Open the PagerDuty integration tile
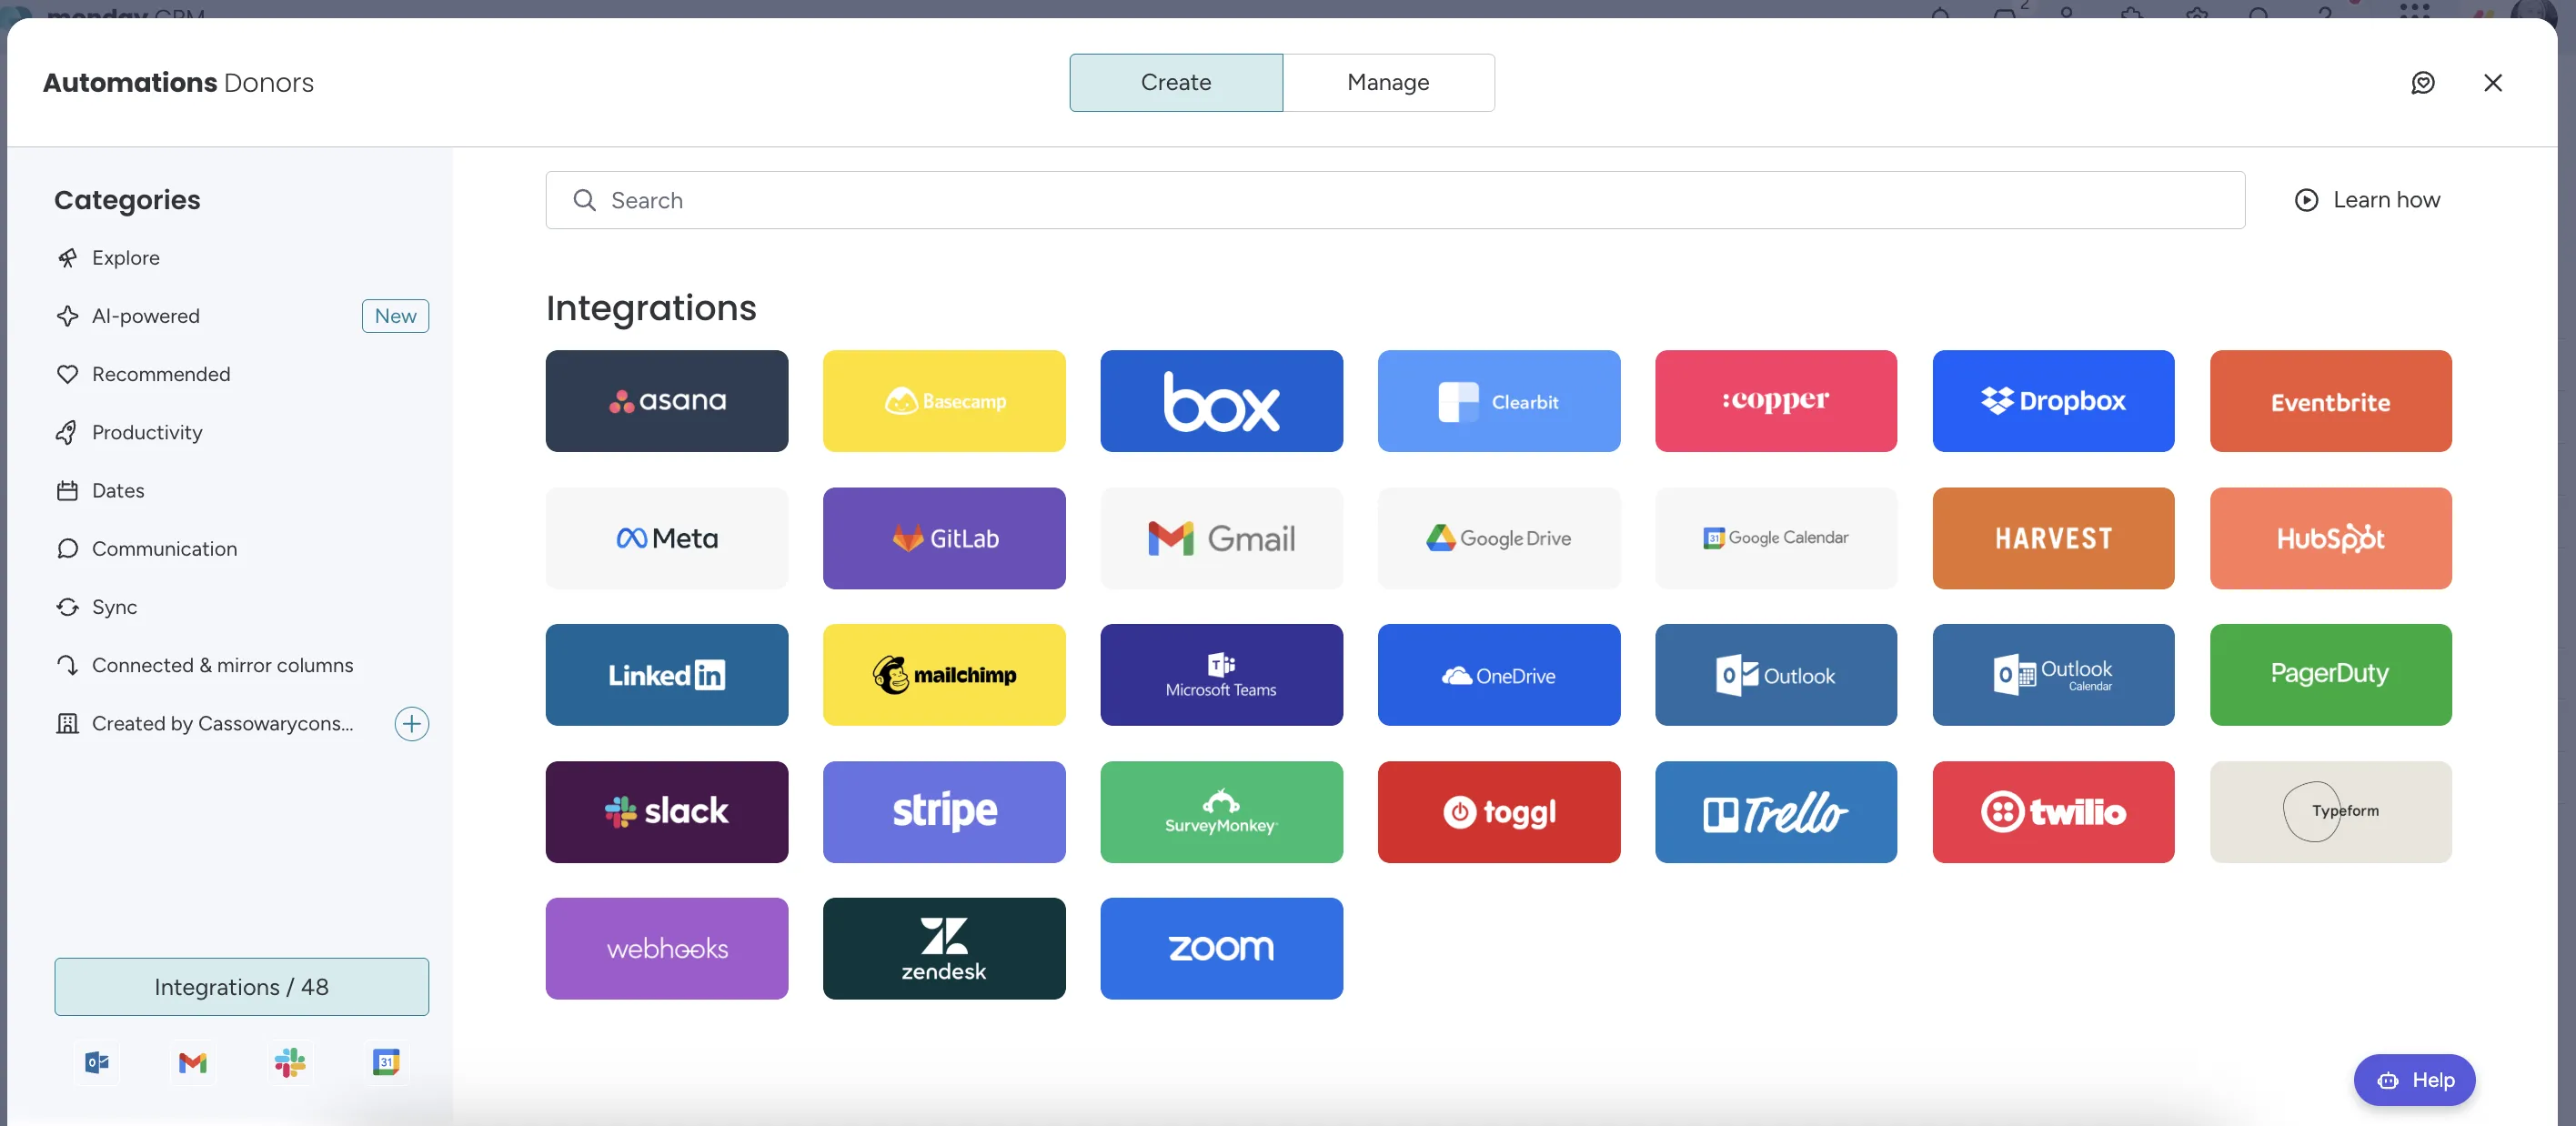Image resolution: width=2576 pixels, height=1126 pixels. tap(2330, 675)
